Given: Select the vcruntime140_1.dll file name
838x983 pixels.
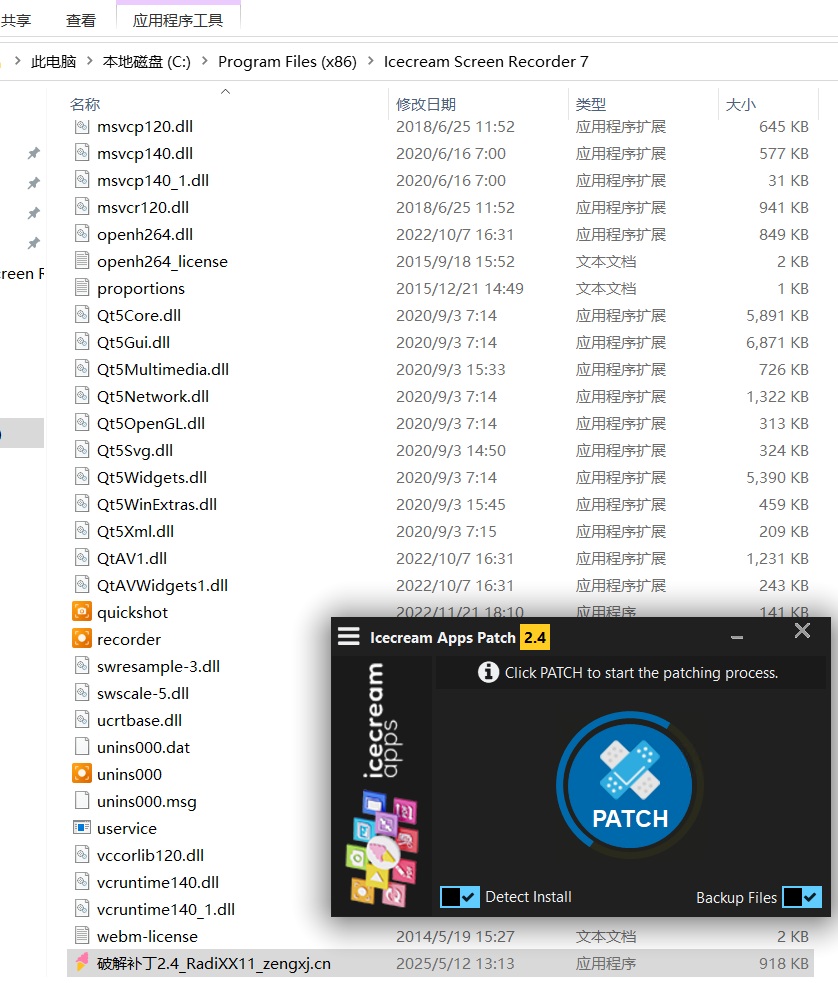Looking at the screenshot, I should pyautogui.click(x=165, y=909).
